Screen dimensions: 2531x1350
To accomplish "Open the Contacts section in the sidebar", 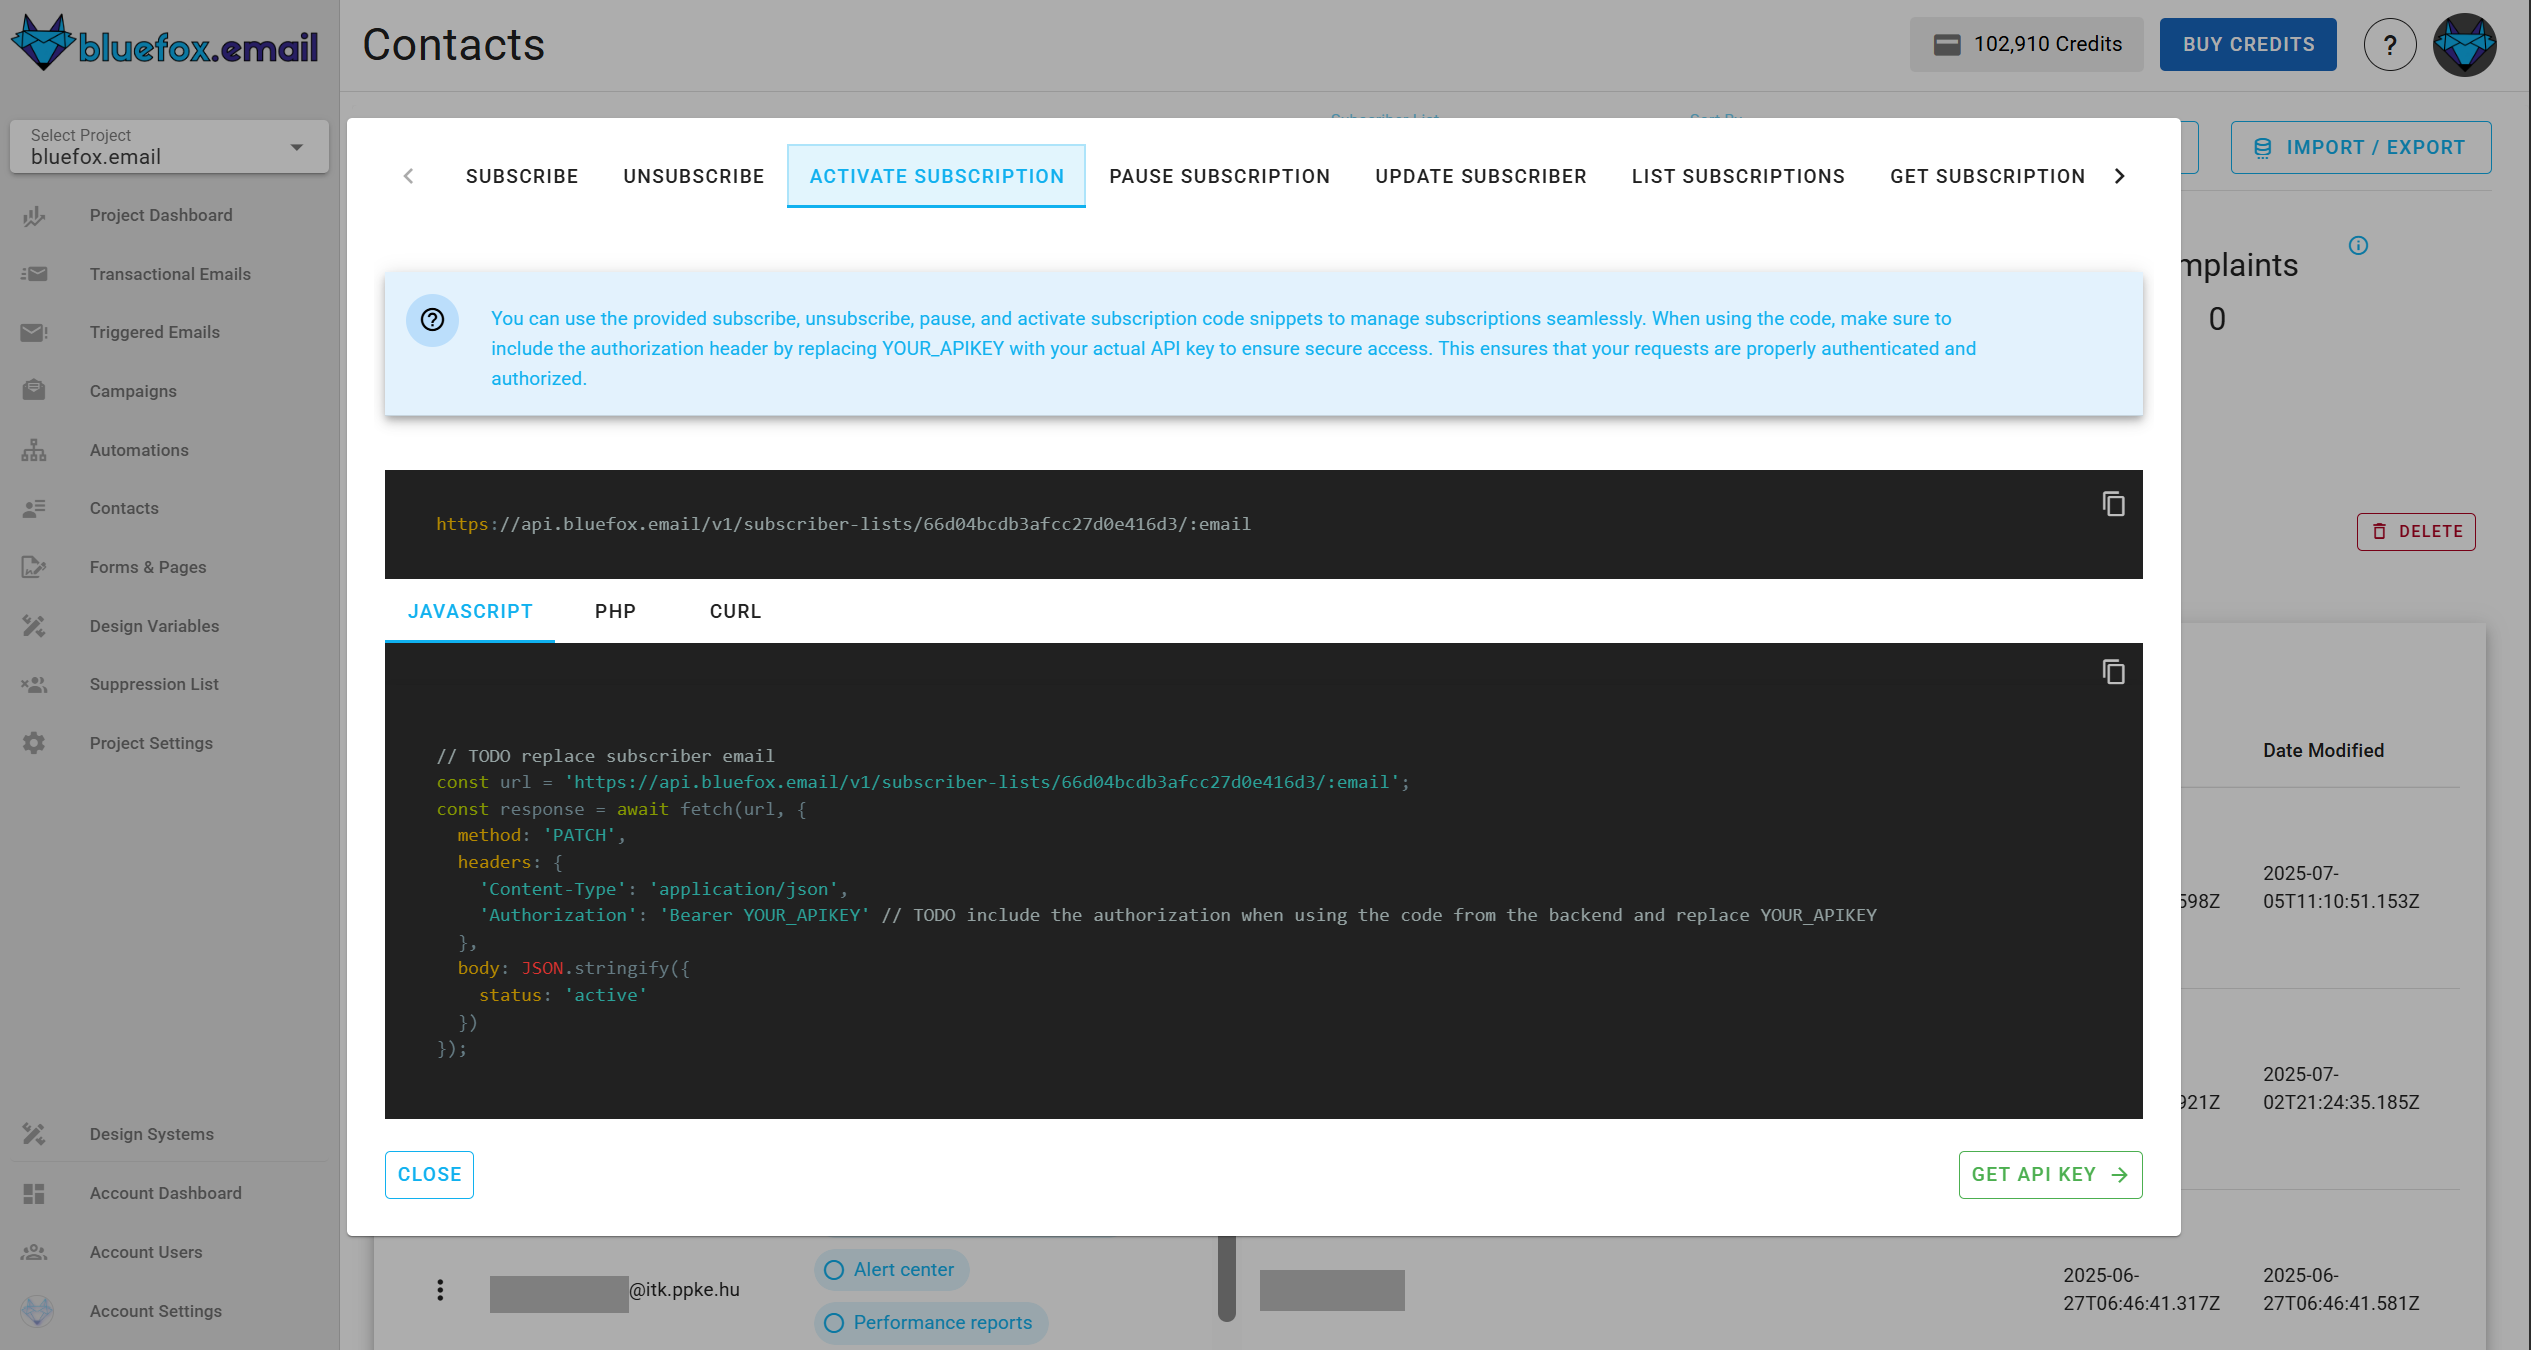I will pyautogui.click(x=123, y=508).
